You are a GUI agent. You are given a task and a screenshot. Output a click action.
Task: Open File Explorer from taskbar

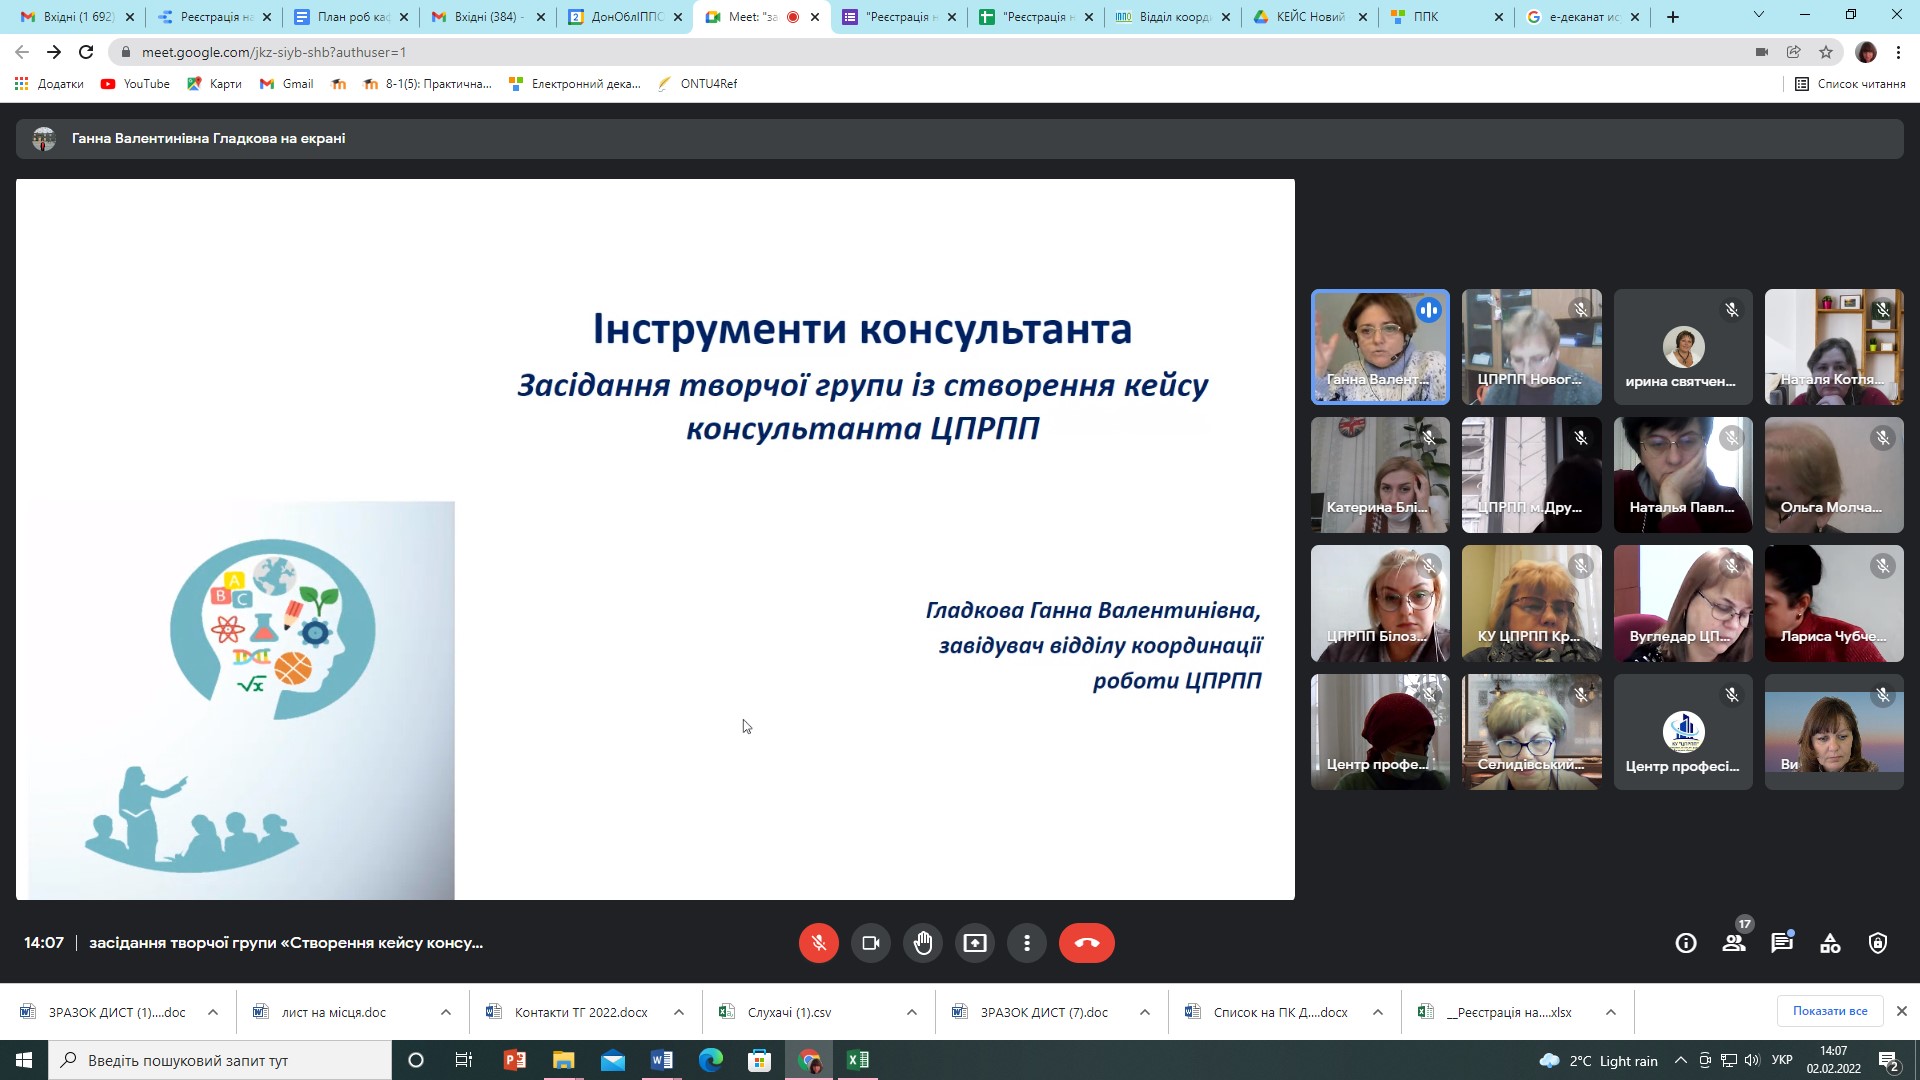tap(564, 1060)
